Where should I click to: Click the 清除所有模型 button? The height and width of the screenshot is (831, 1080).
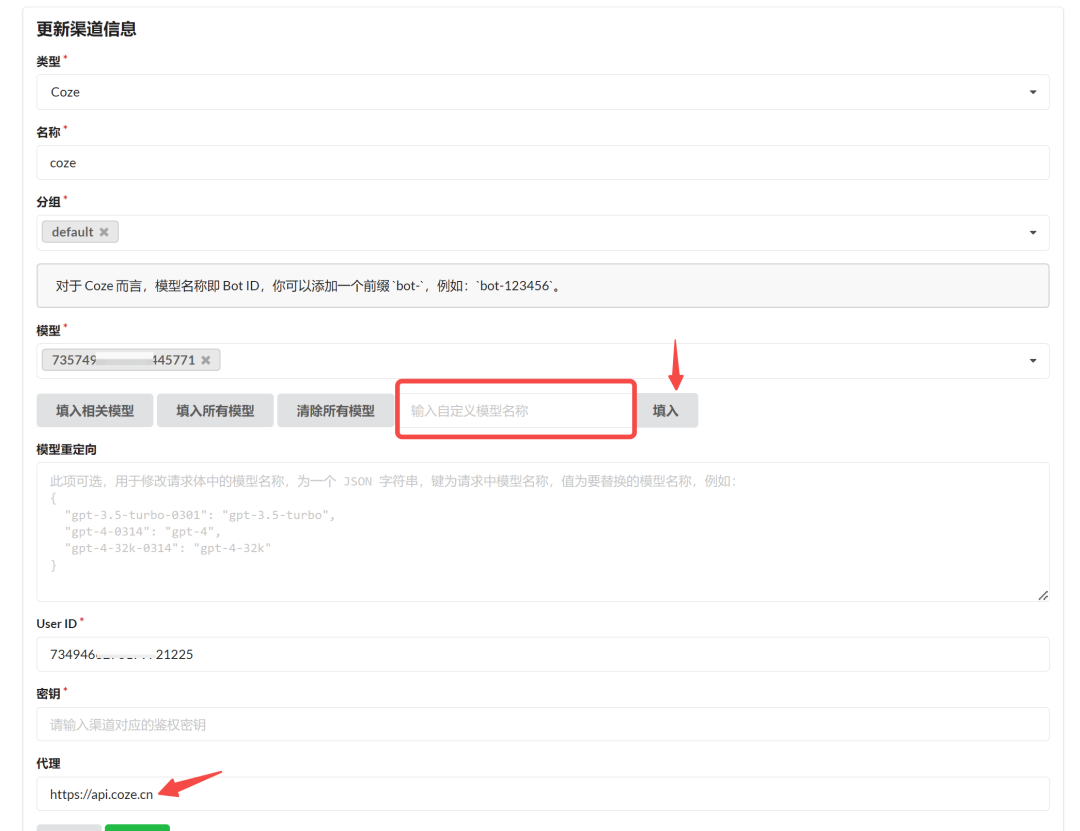point(335,411)
